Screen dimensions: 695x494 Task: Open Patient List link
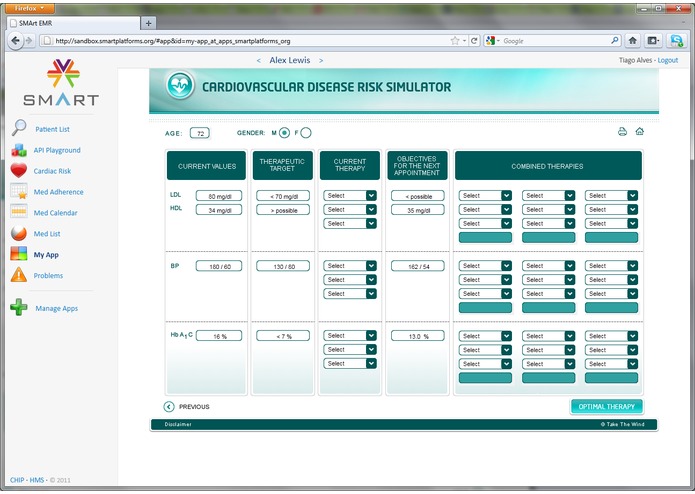coord(52,129)
